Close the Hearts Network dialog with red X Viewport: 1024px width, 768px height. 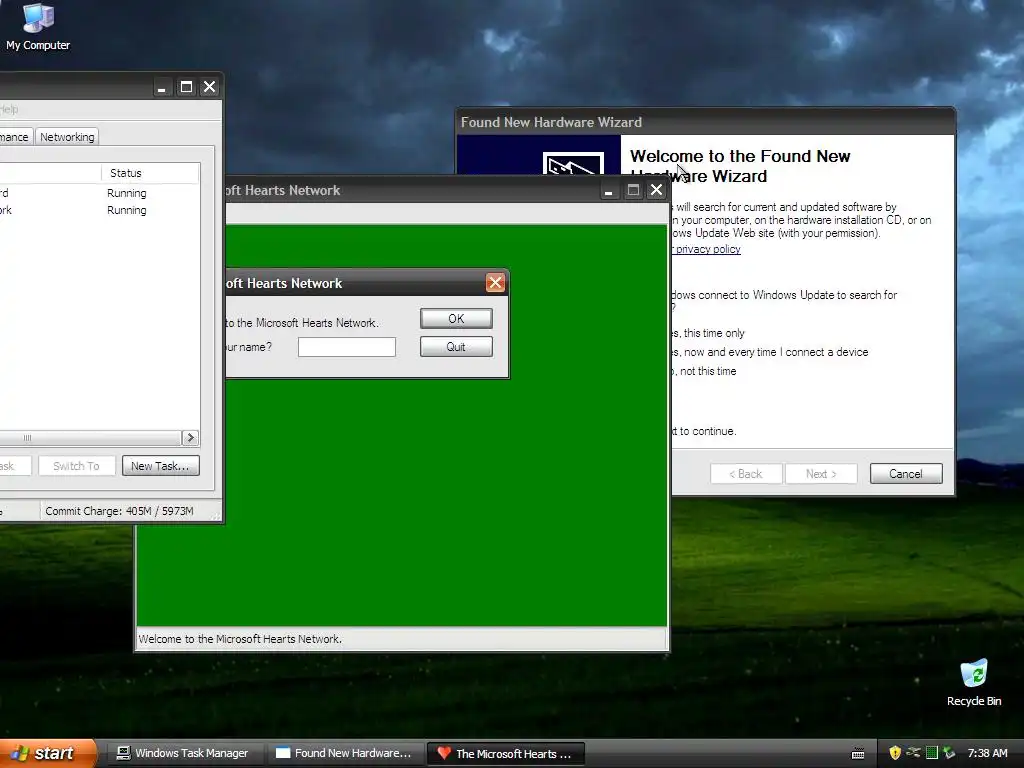click(x=495, y=283)
